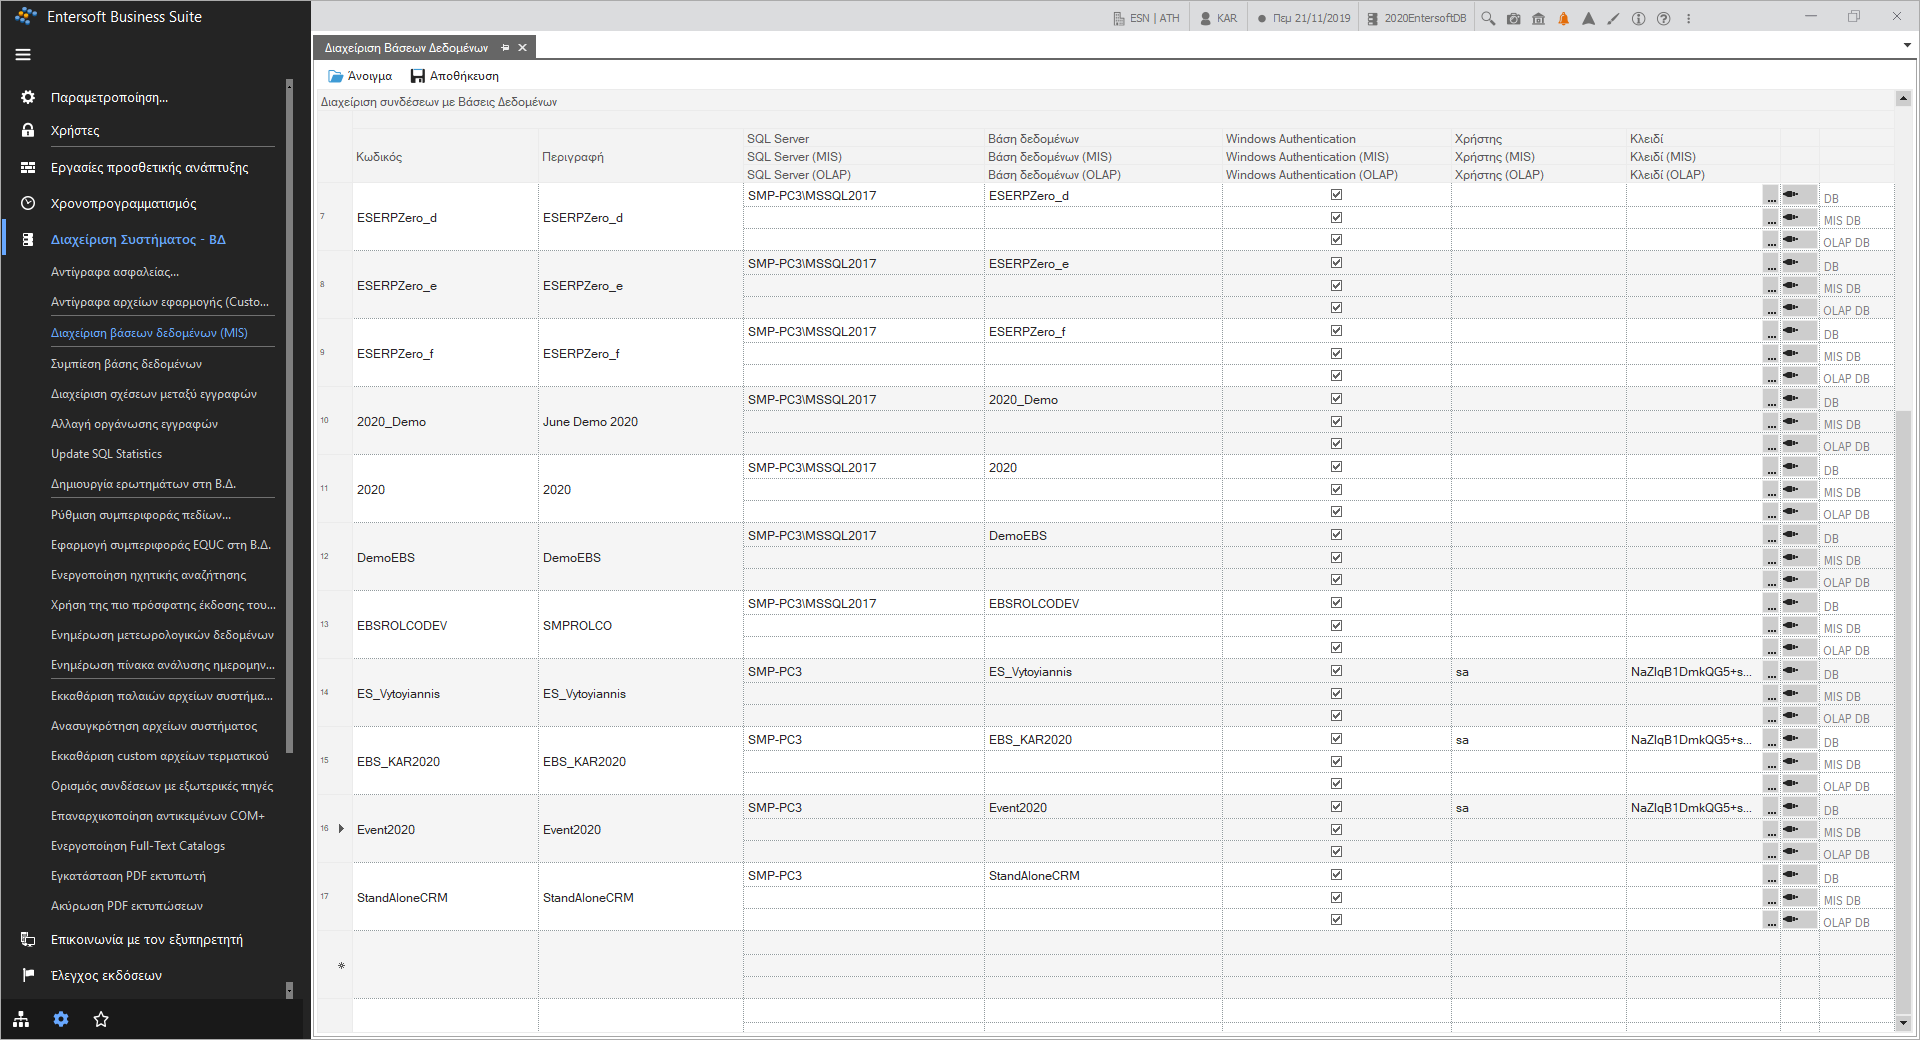Click the Αποθήκευση save button
The height and width of the screenshot is (1040, 1920).
[455, 76]
